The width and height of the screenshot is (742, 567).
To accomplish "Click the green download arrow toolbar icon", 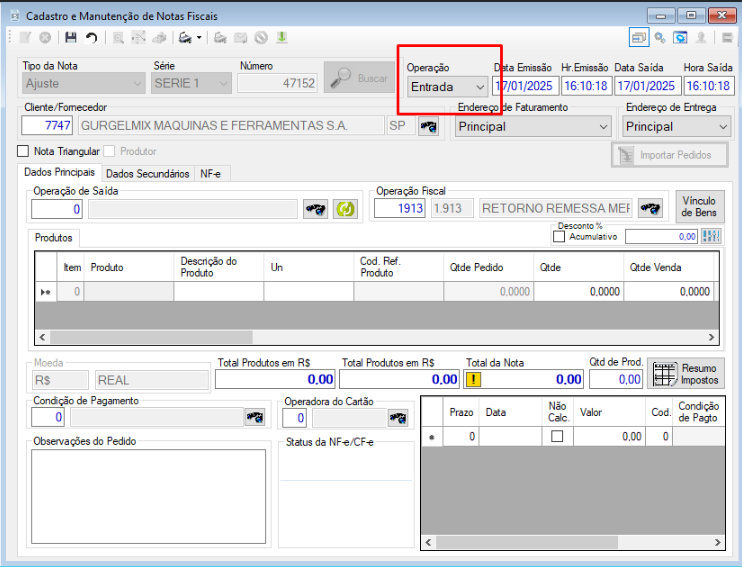I will [x=282, y=37].
